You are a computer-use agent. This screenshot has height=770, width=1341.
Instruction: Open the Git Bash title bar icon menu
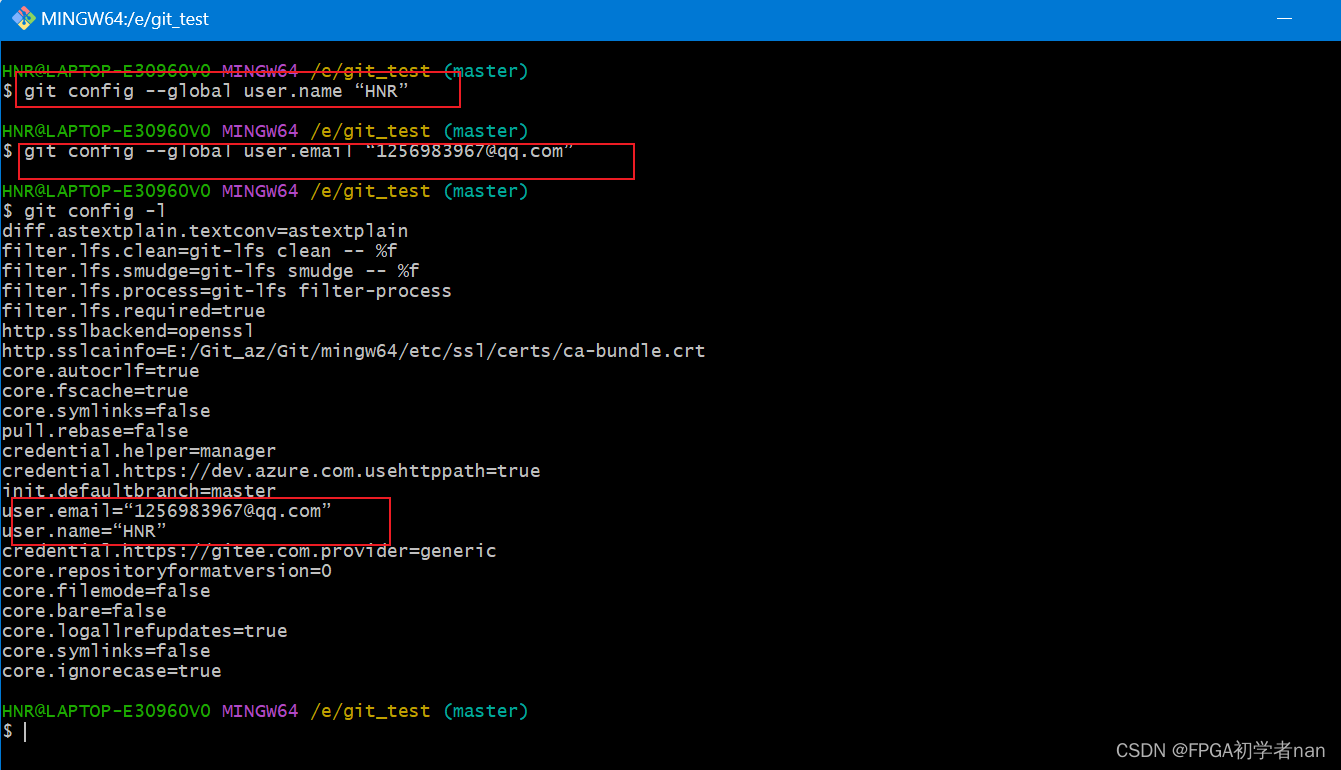(22, 19)
